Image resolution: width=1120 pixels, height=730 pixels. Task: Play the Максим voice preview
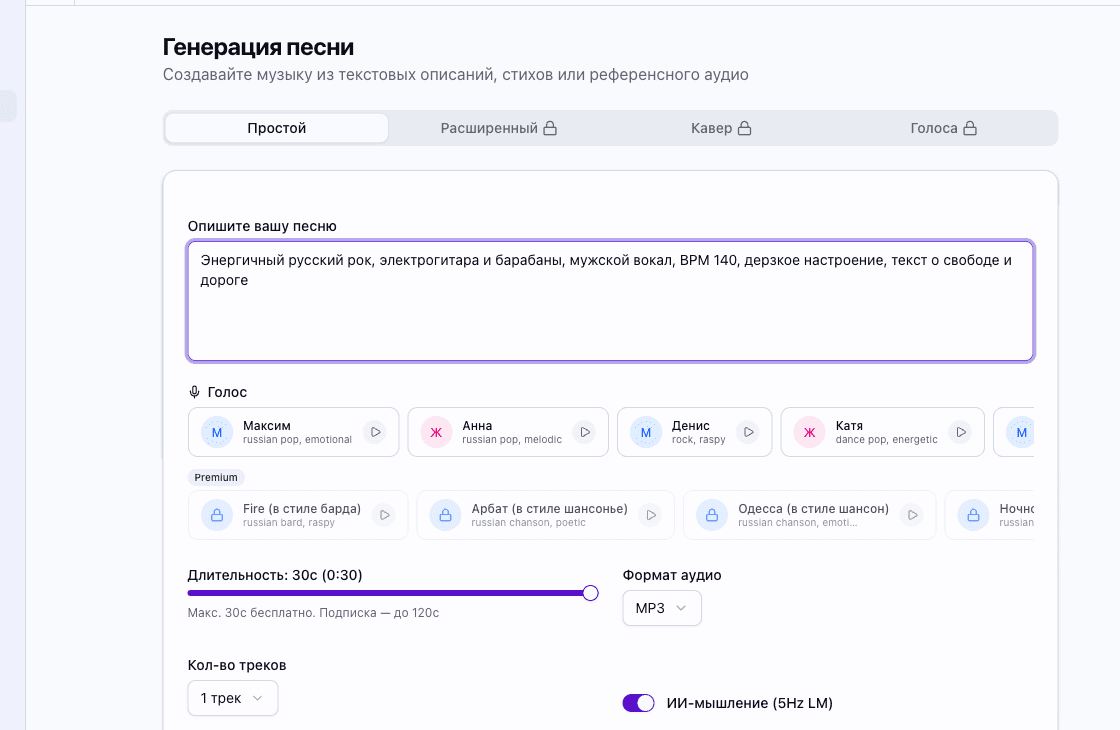click(375, 431)
